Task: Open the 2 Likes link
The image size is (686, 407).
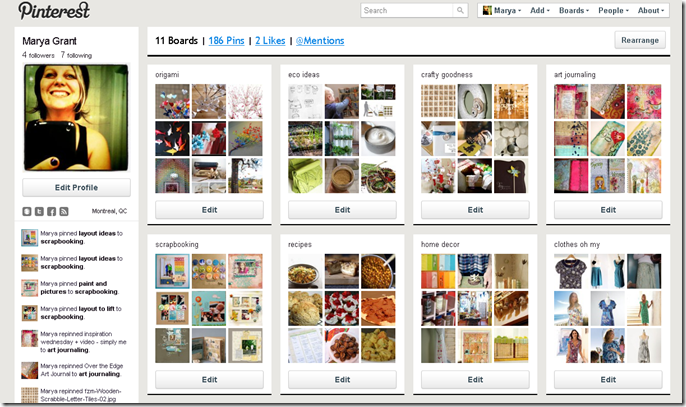Action: [x=270, y=41]
